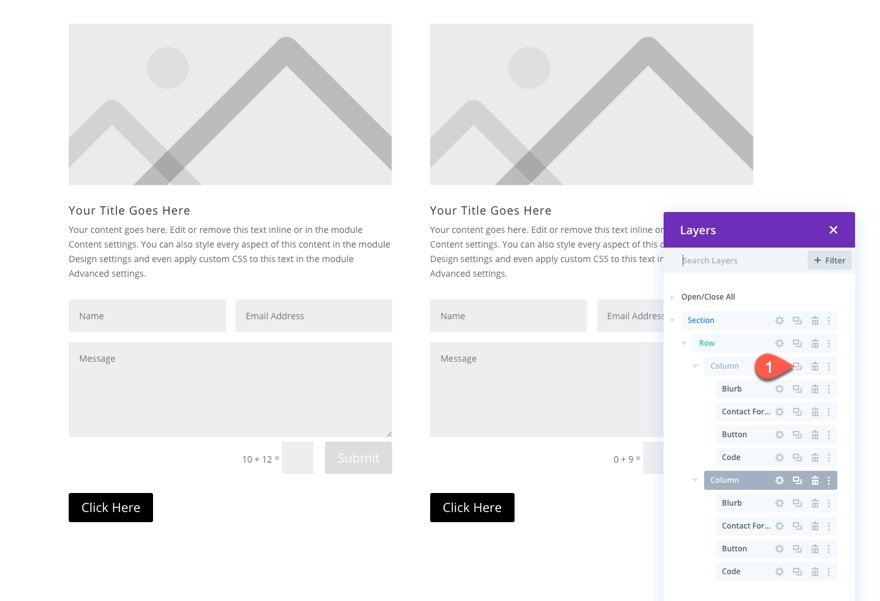The image size is (880, 601).
Task: Open settings for second column's Button layer
Action: point(780,549)
